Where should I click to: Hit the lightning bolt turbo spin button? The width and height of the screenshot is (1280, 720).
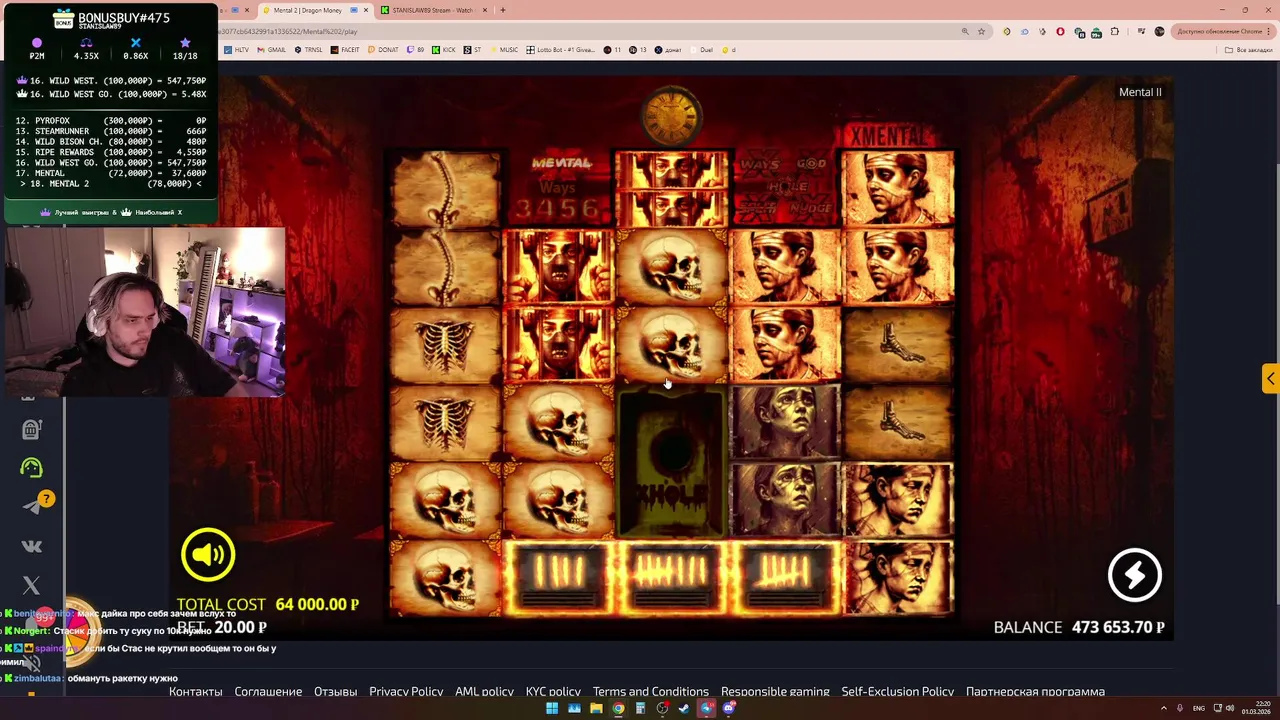1134,575
